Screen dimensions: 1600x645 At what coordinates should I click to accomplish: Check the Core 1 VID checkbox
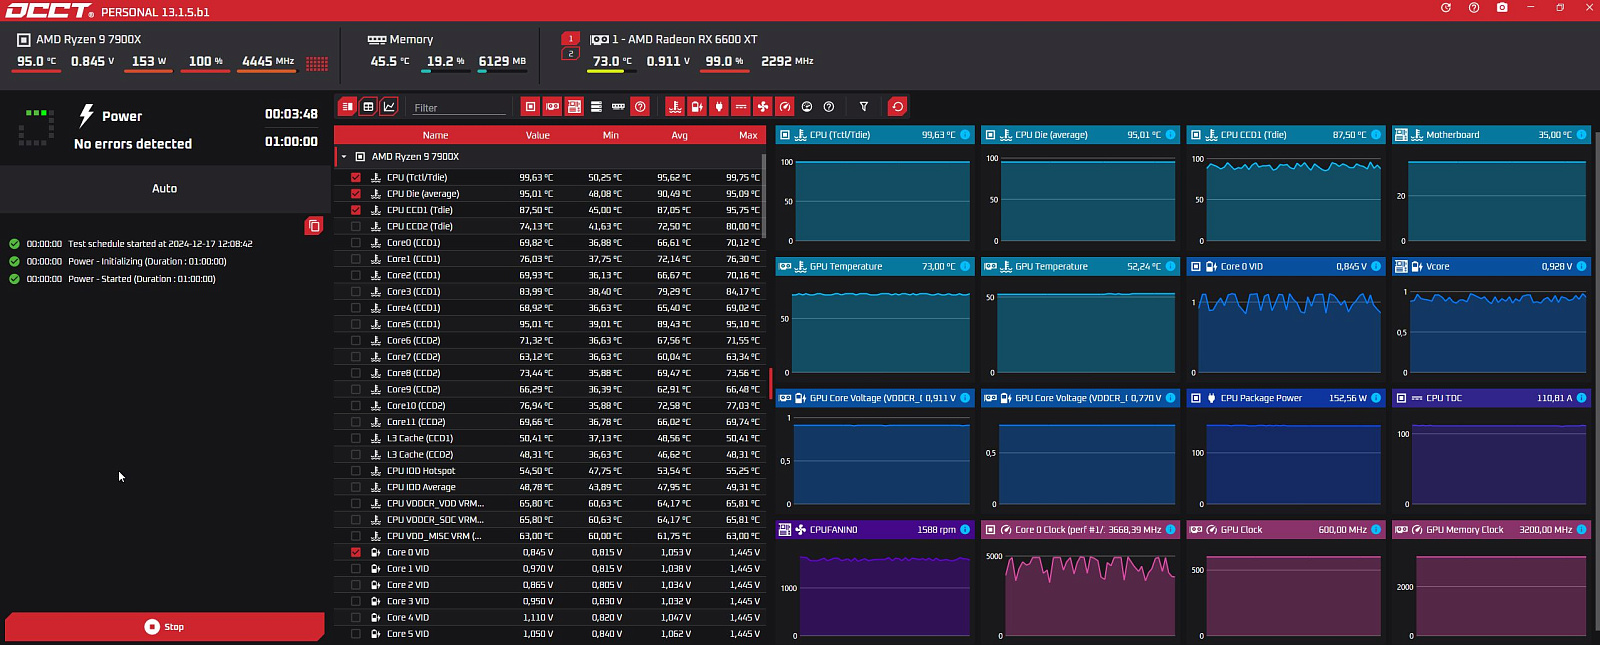click(x=356, y=568)
